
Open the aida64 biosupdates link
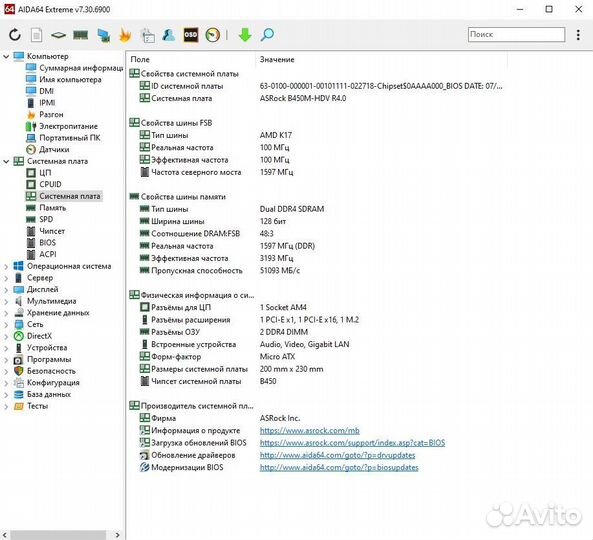click(x=339, y=467)
